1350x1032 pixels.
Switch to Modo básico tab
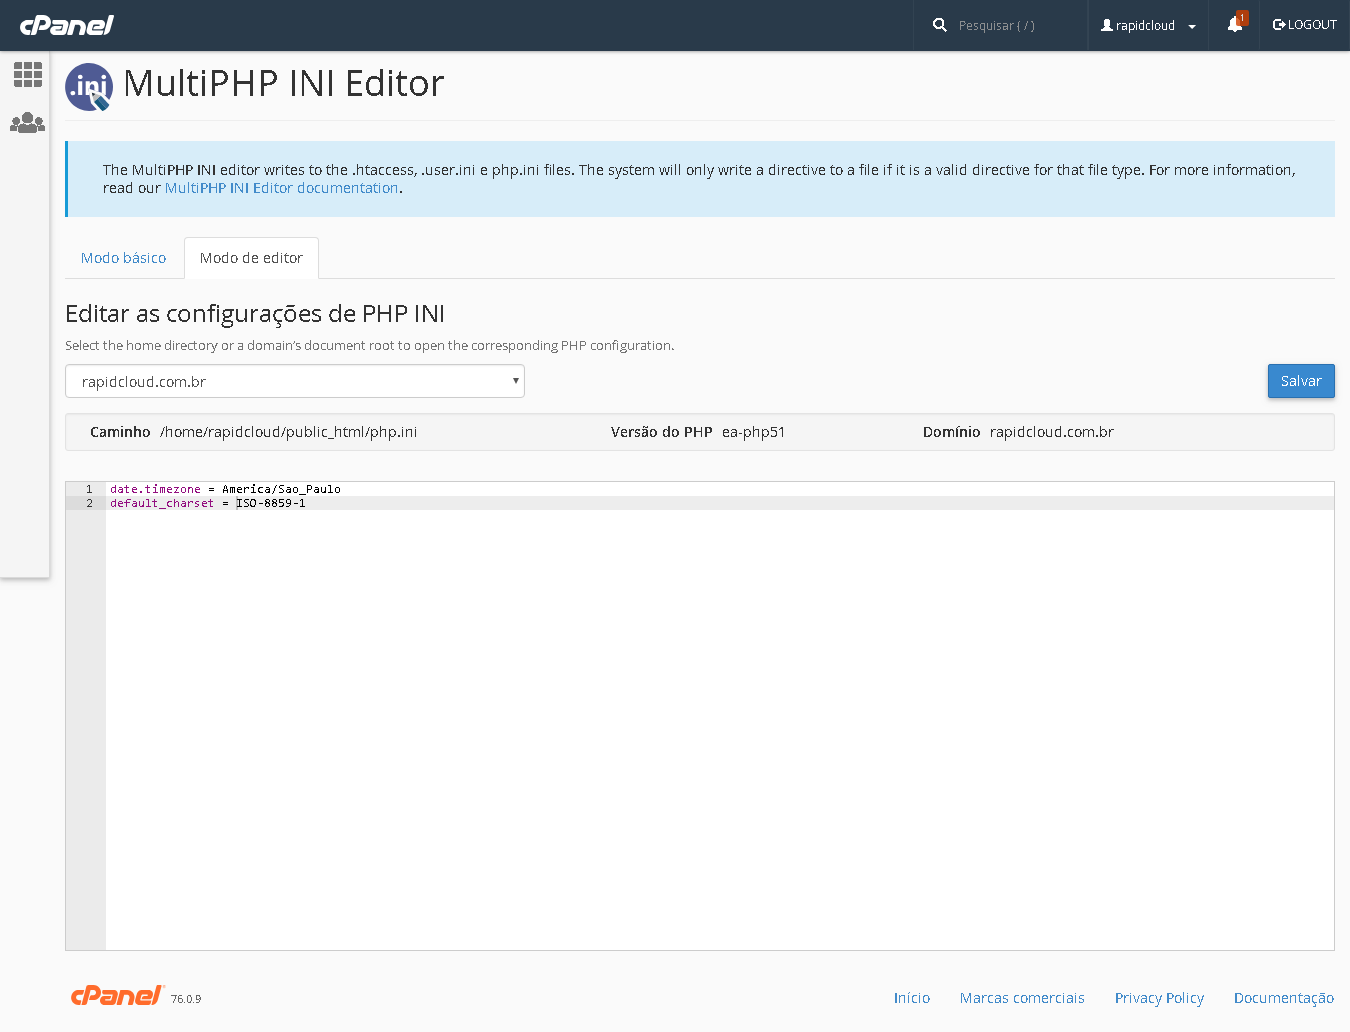click(x=124, y=258)
